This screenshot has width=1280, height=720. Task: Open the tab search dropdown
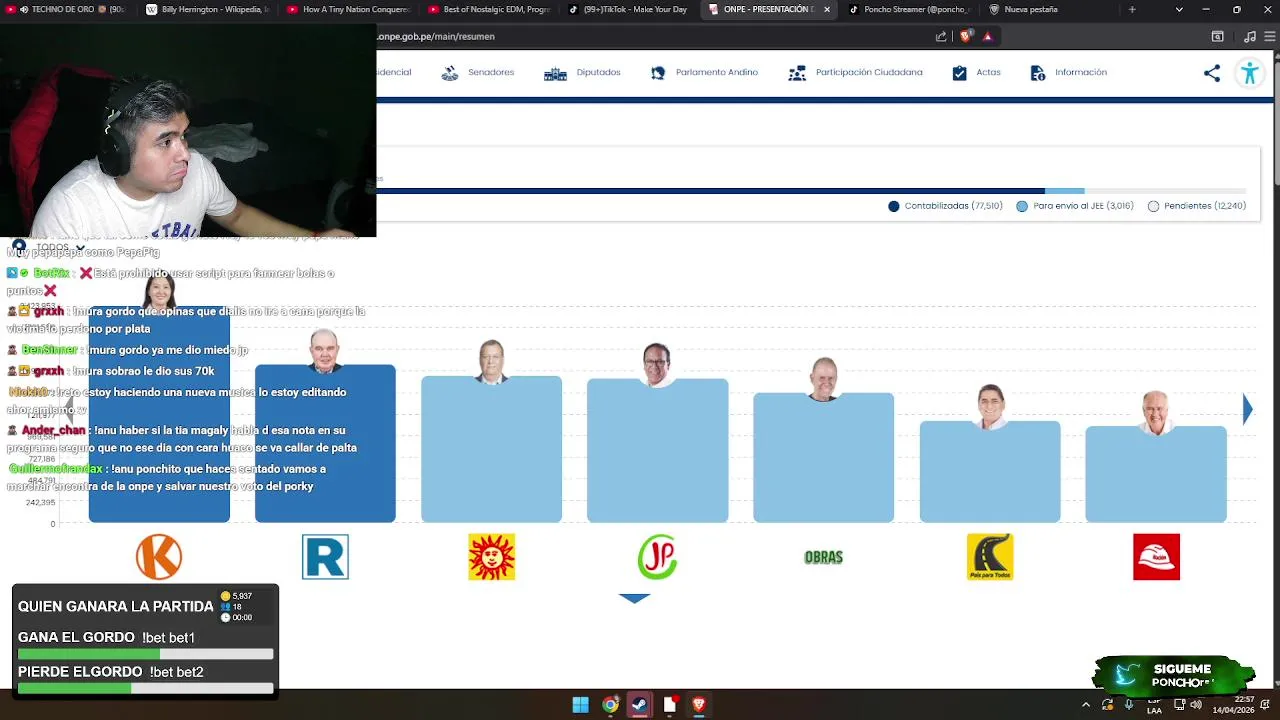(x=1179, y=9)
